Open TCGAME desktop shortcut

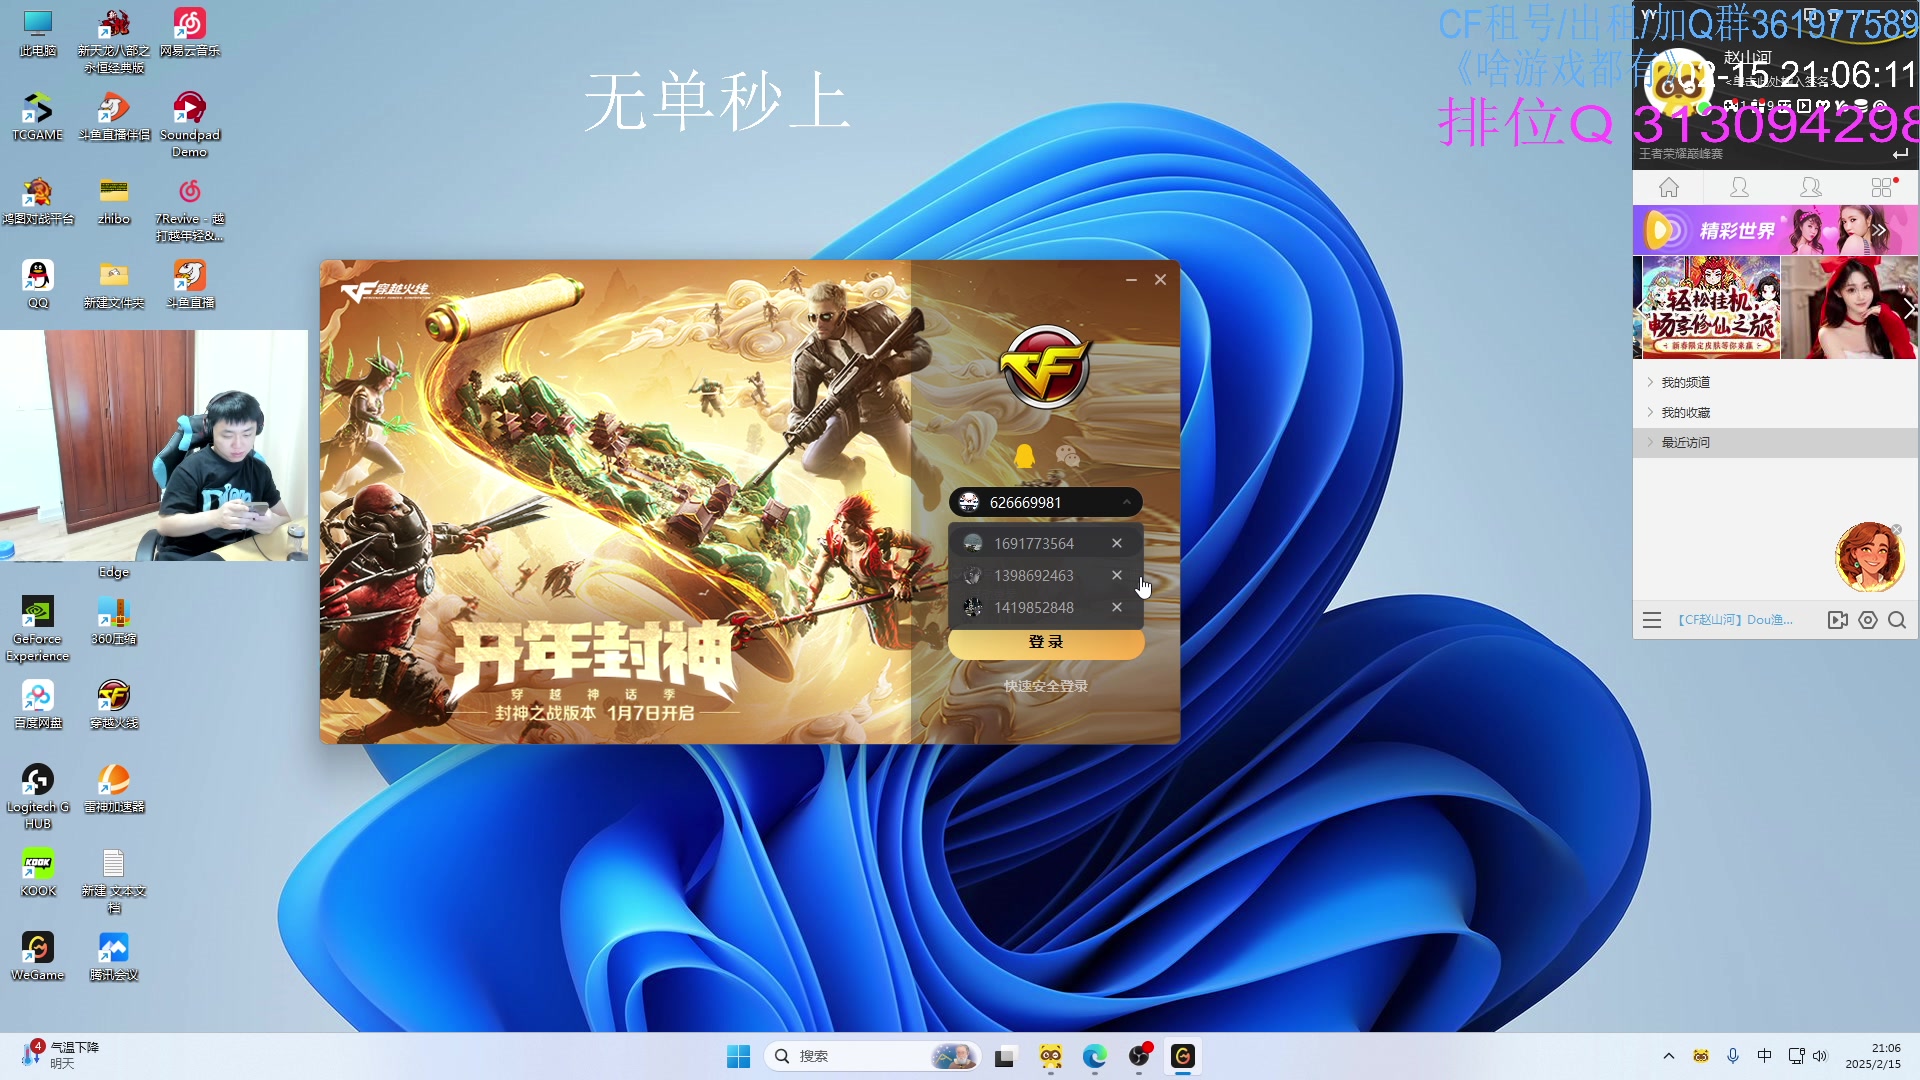point(38,117)
